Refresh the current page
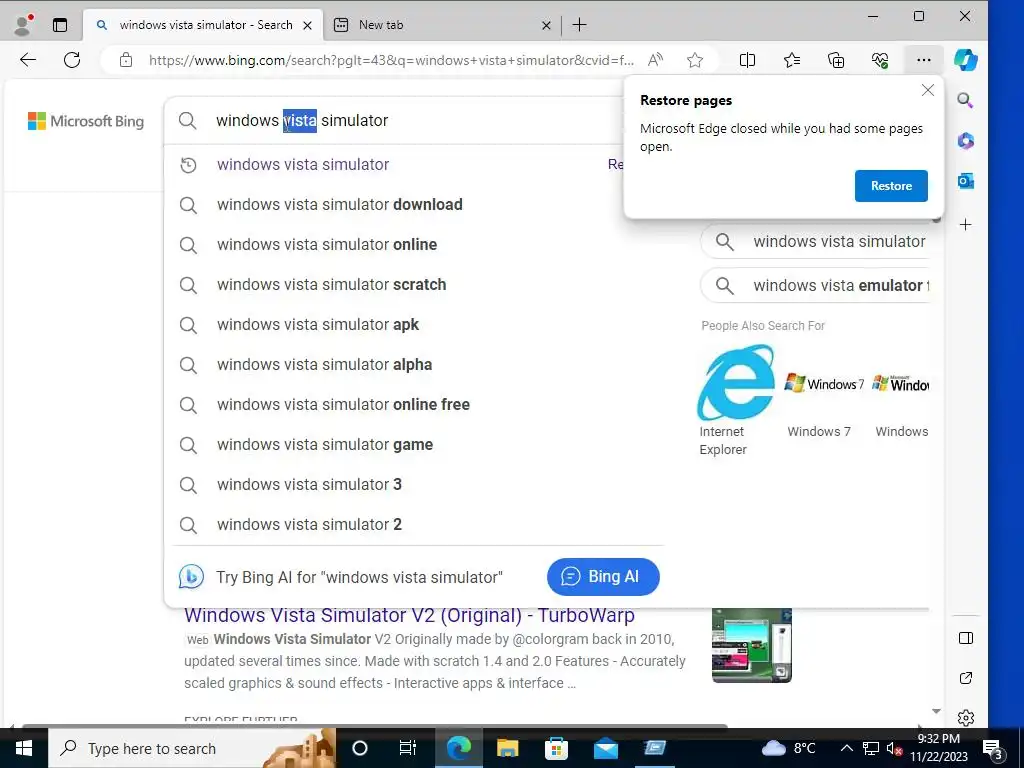 tap(72, 60)
